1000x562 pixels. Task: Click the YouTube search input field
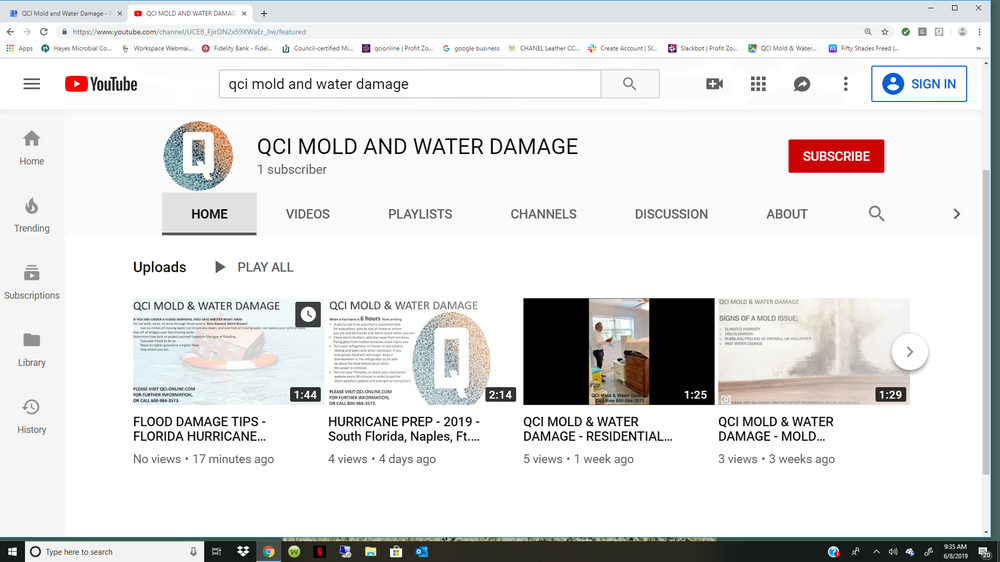409,84
